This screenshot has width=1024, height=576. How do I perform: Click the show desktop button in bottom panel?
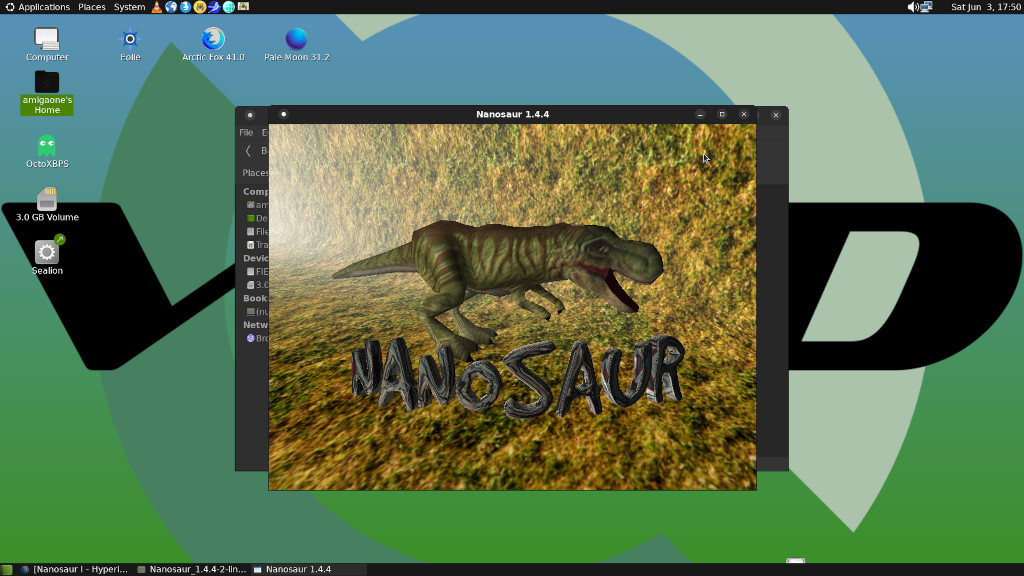coord(7,569)
